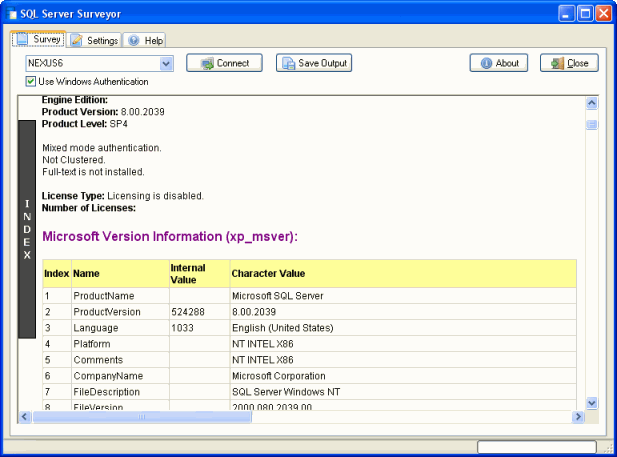Click the Survey tab page icon
The width and height of the screenshot is (617, 457).
click(22, 39)
